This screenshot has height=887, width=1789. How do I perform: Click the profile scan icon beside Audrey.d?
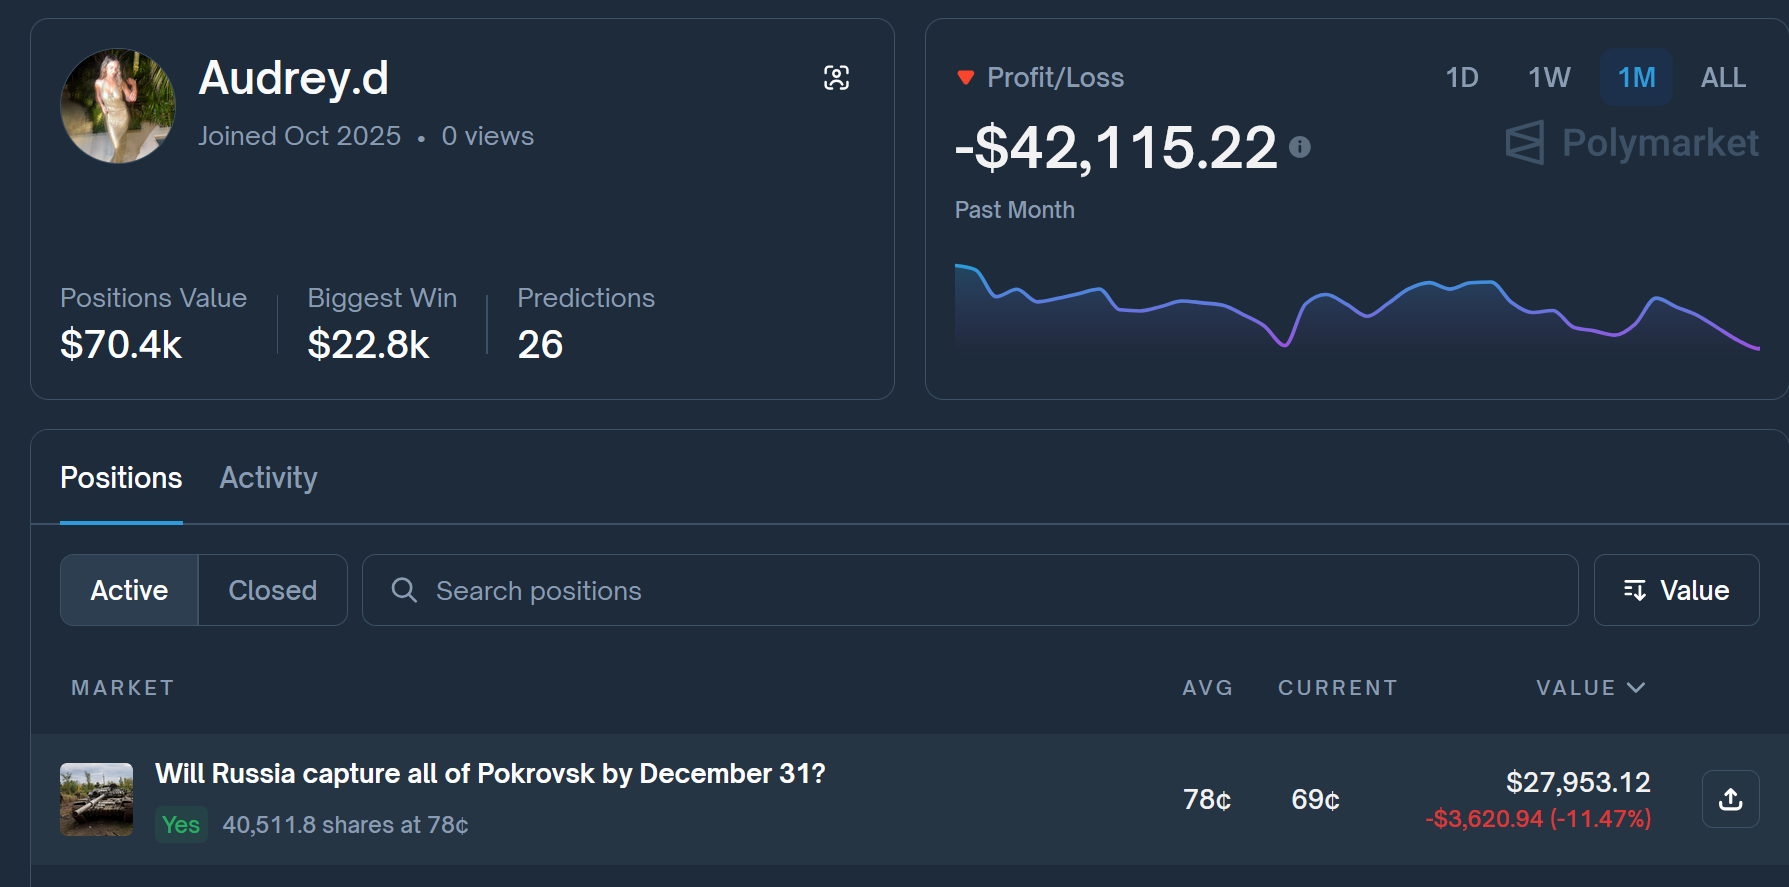pyautogui.click(x=836, y=78)
